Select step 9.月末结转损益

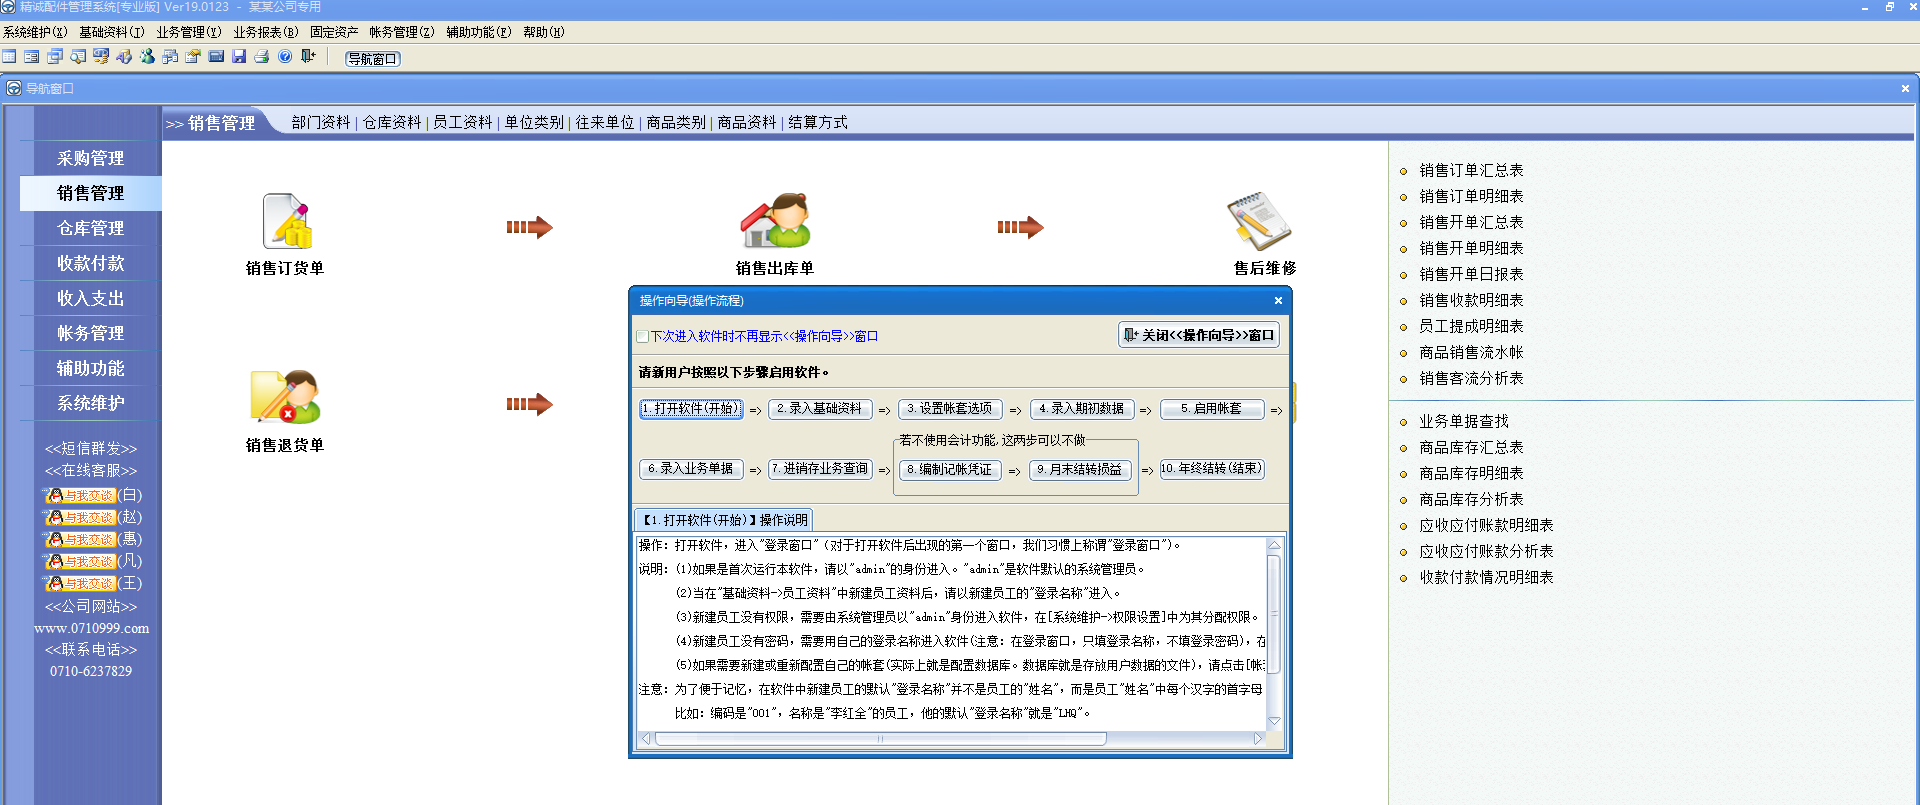click(x=1081, y=469)
